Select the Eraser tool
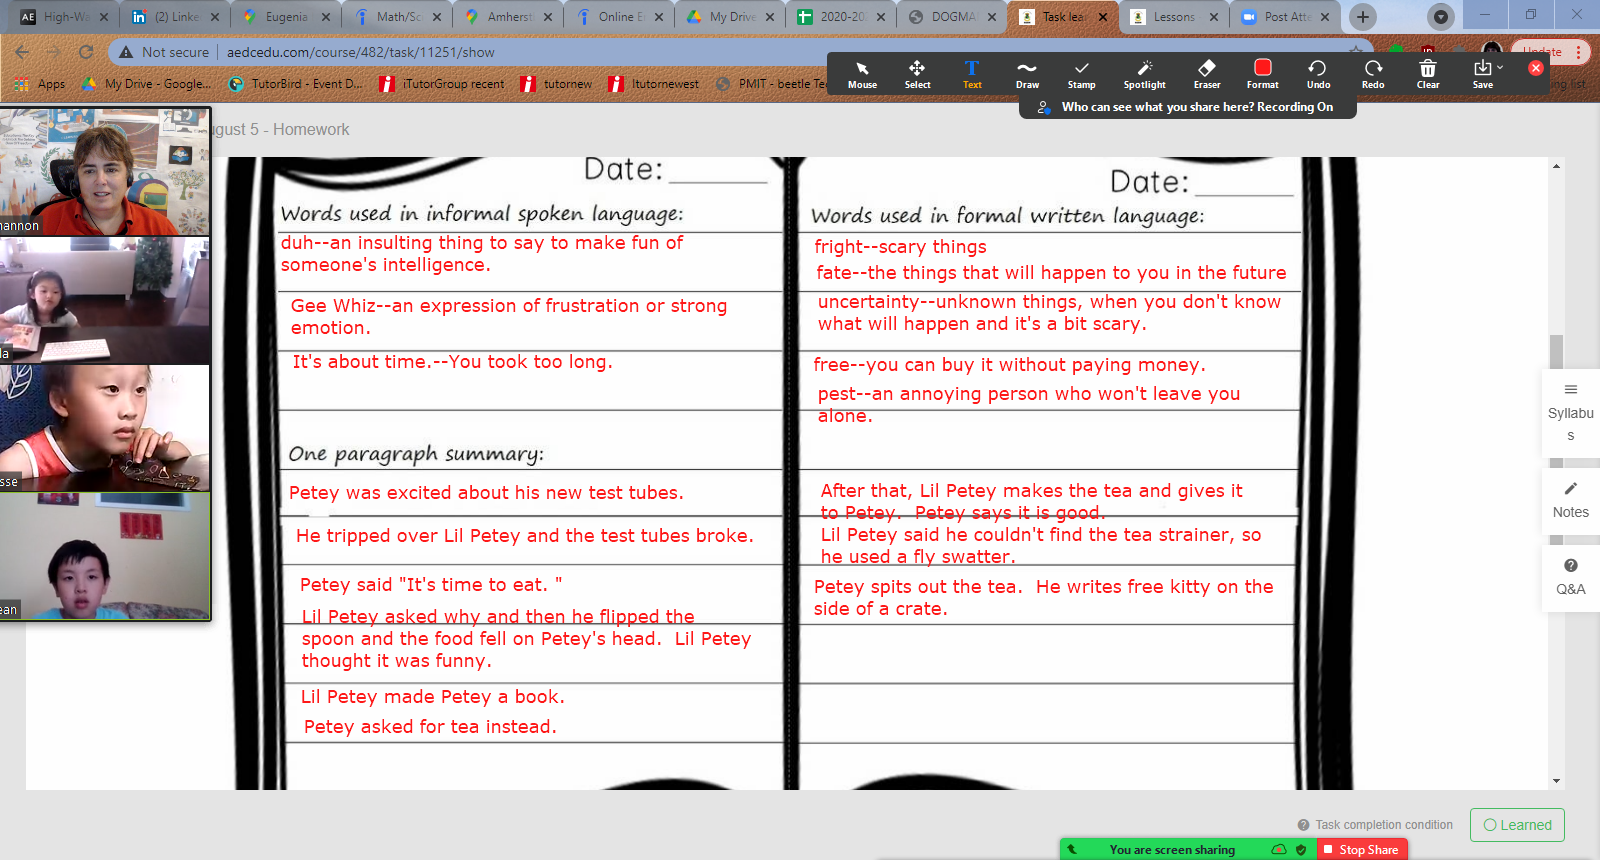The width and height of the screenshot is (1600, 860). (1207, 74)
